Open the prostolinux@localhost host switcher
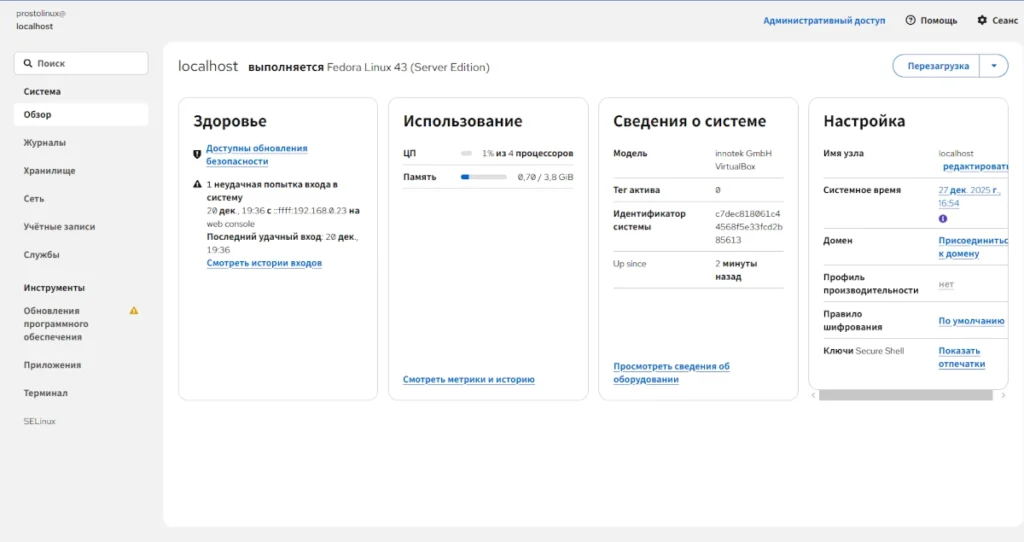 point(41,20)
